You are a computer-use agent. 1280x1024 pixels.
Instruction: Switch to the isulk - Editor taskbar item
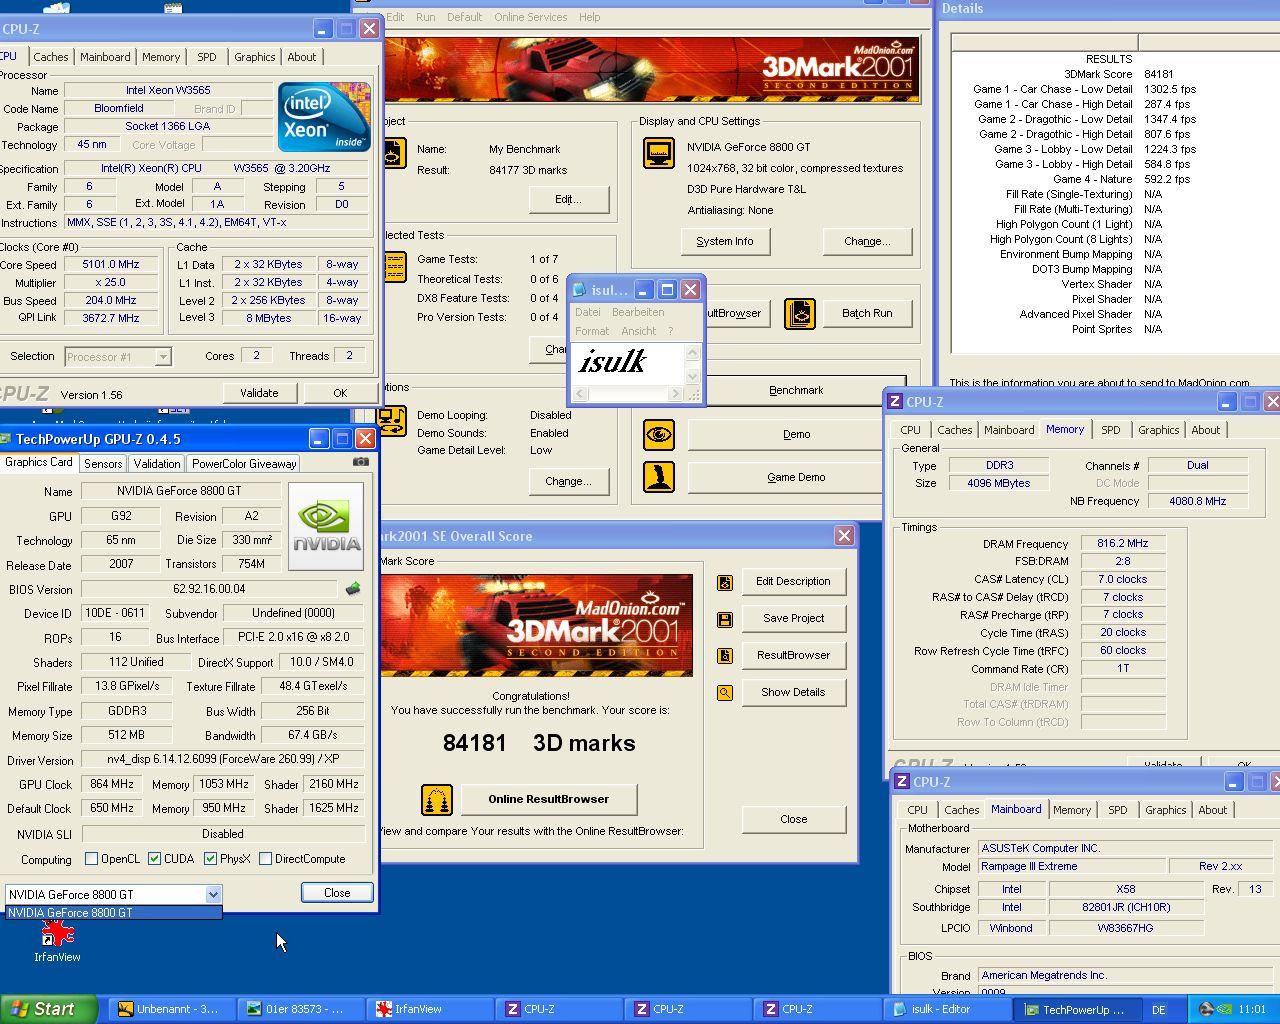tap(948, 1009)
